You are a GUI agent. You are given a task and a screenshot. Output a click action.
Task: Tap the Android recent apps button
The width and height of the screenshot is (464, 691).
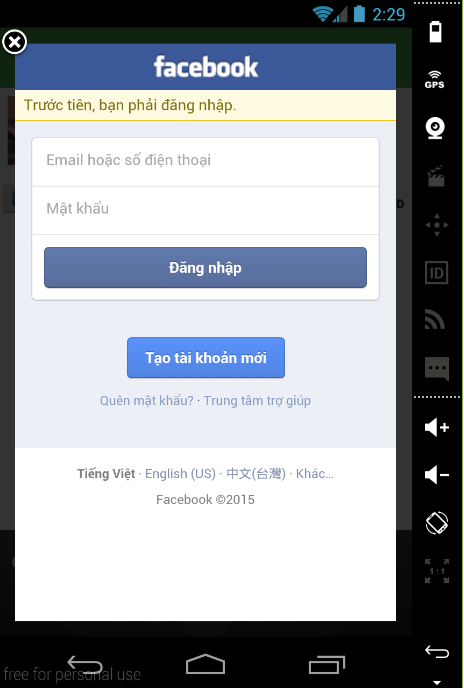(x=327, y=665)
